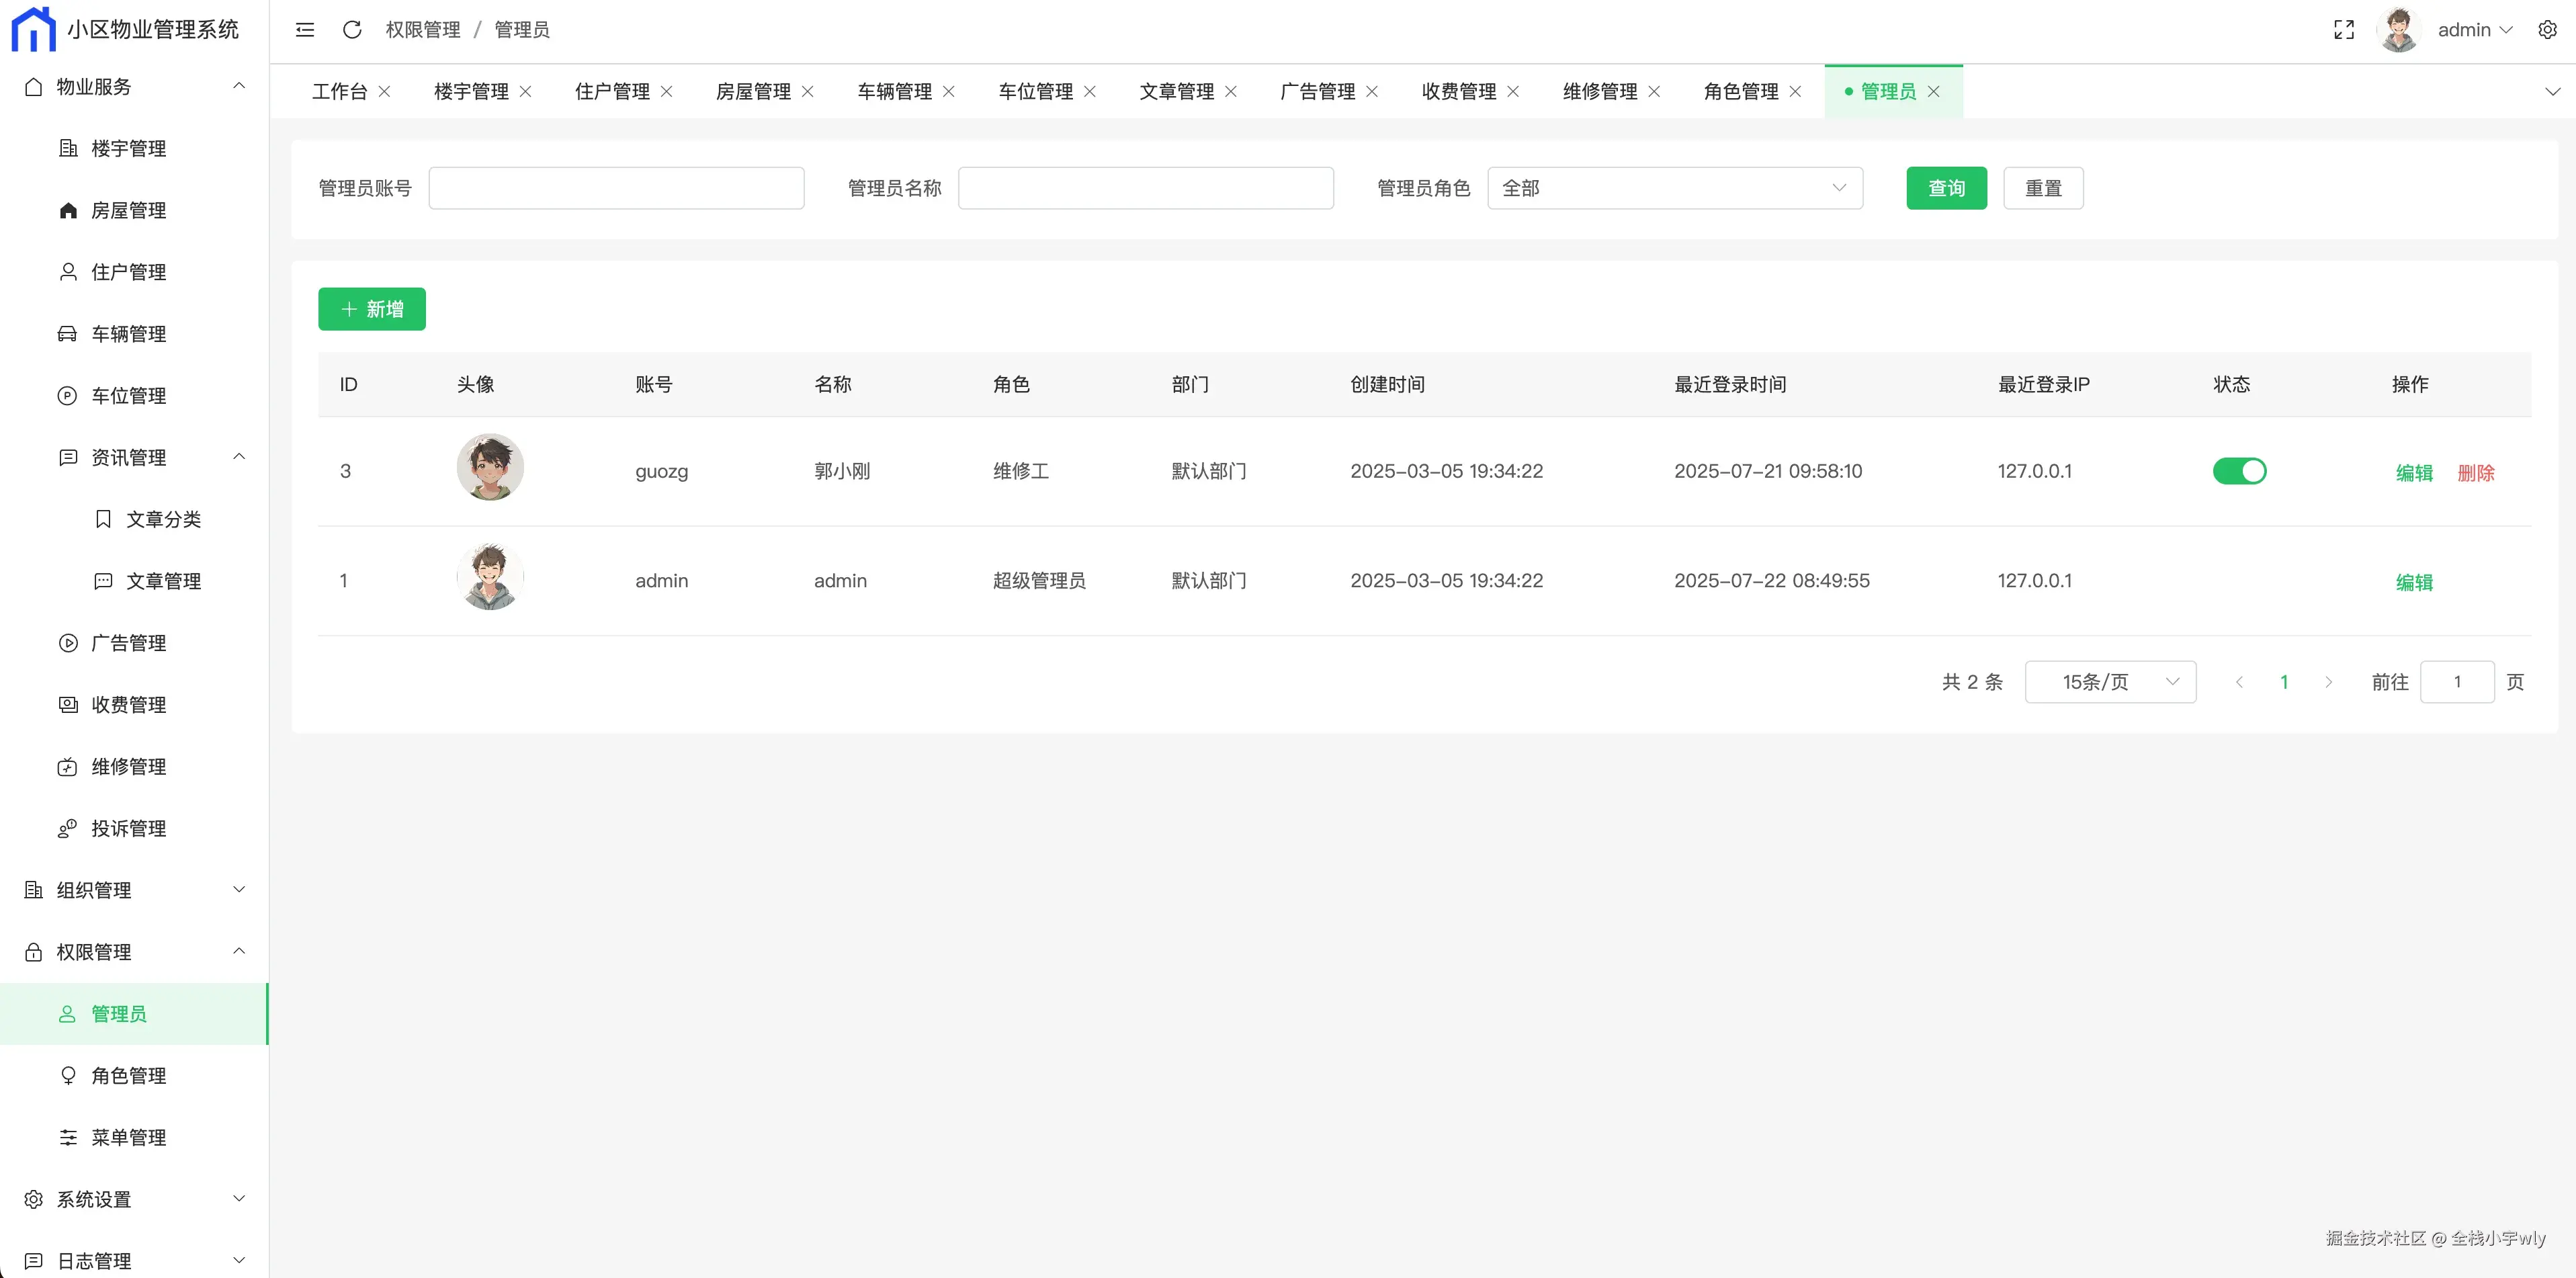This screenshot has width=2576, height=1278.
Task: Close the 角色管理 tab
Action: click(x=1795, y=92)
